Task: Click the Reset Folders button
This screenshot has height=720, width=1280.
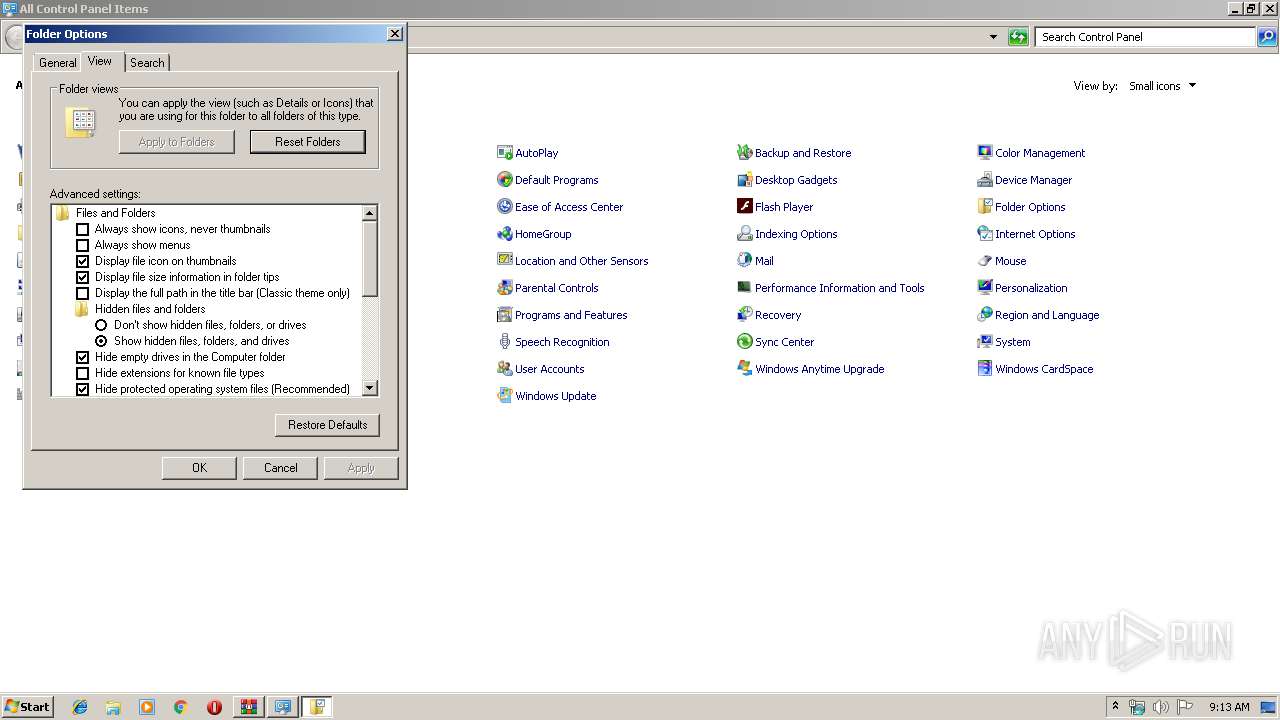Action: click(308, 142)
